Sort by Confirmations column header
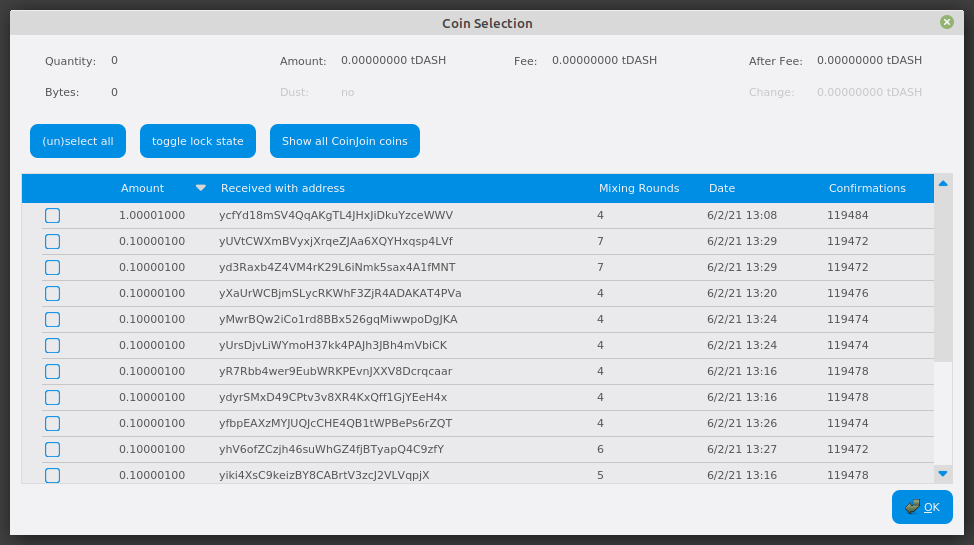The width and height of the screenshot is (974, 545). 866,188
